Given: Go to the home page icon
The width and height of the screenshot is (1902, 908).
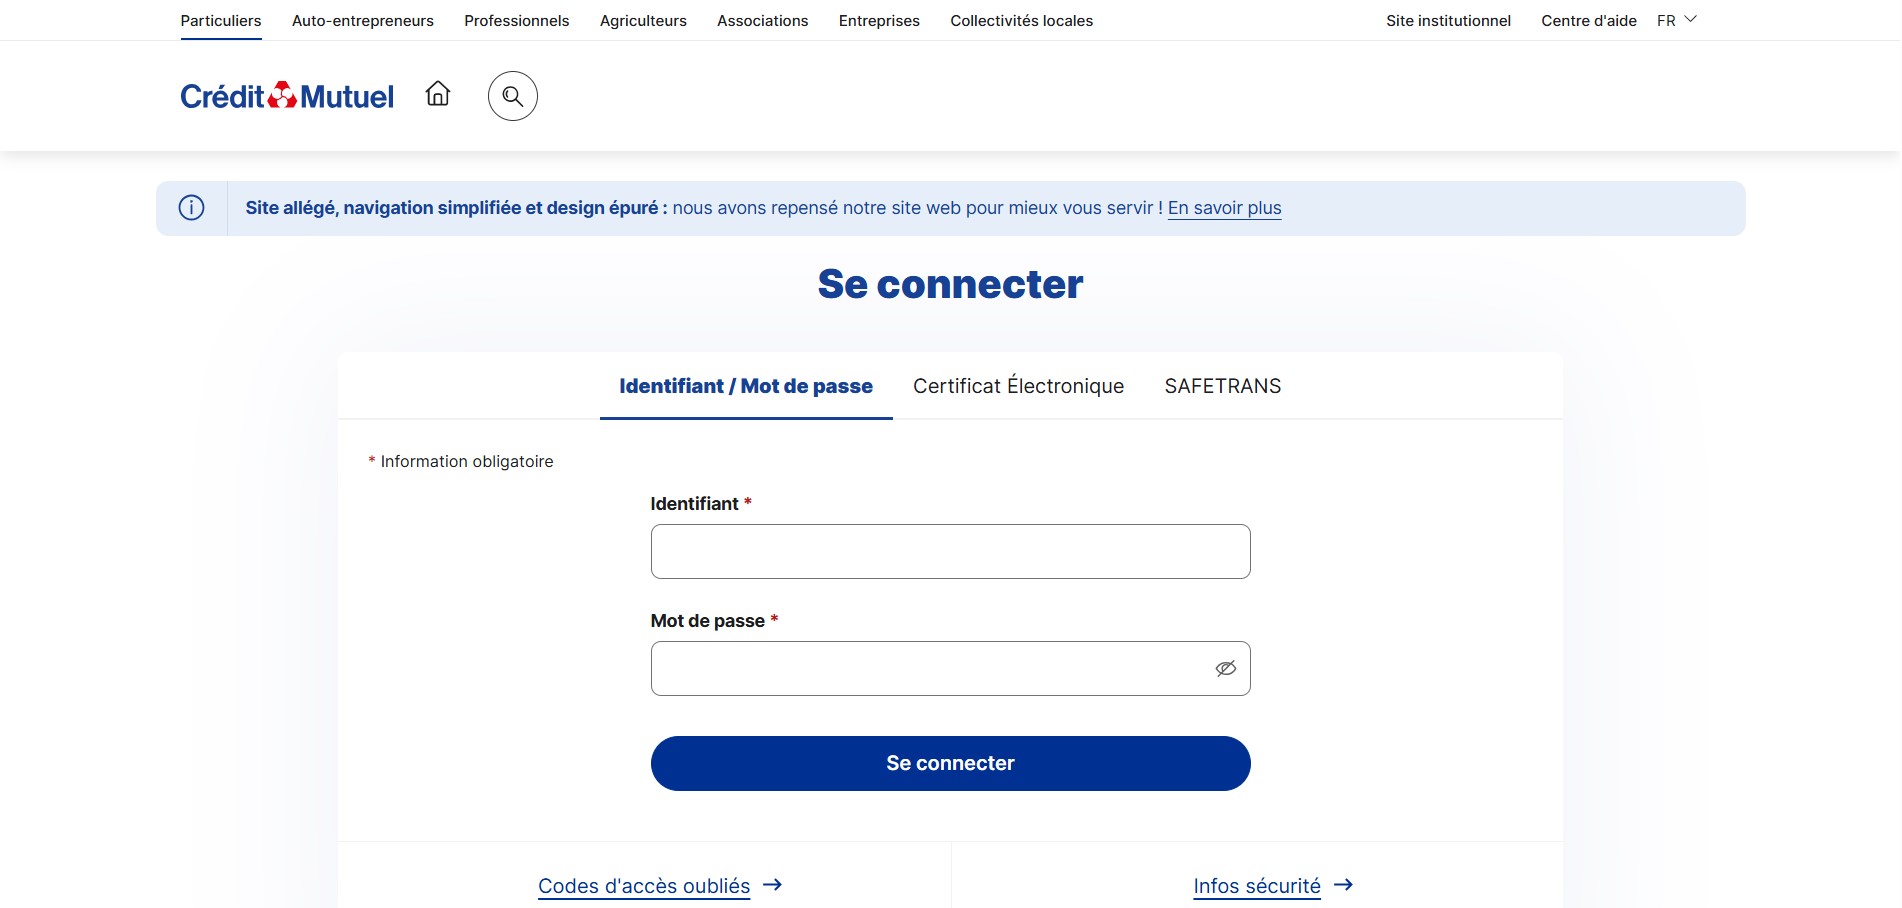Looking at the screenshot, I should tap(438, 94).
